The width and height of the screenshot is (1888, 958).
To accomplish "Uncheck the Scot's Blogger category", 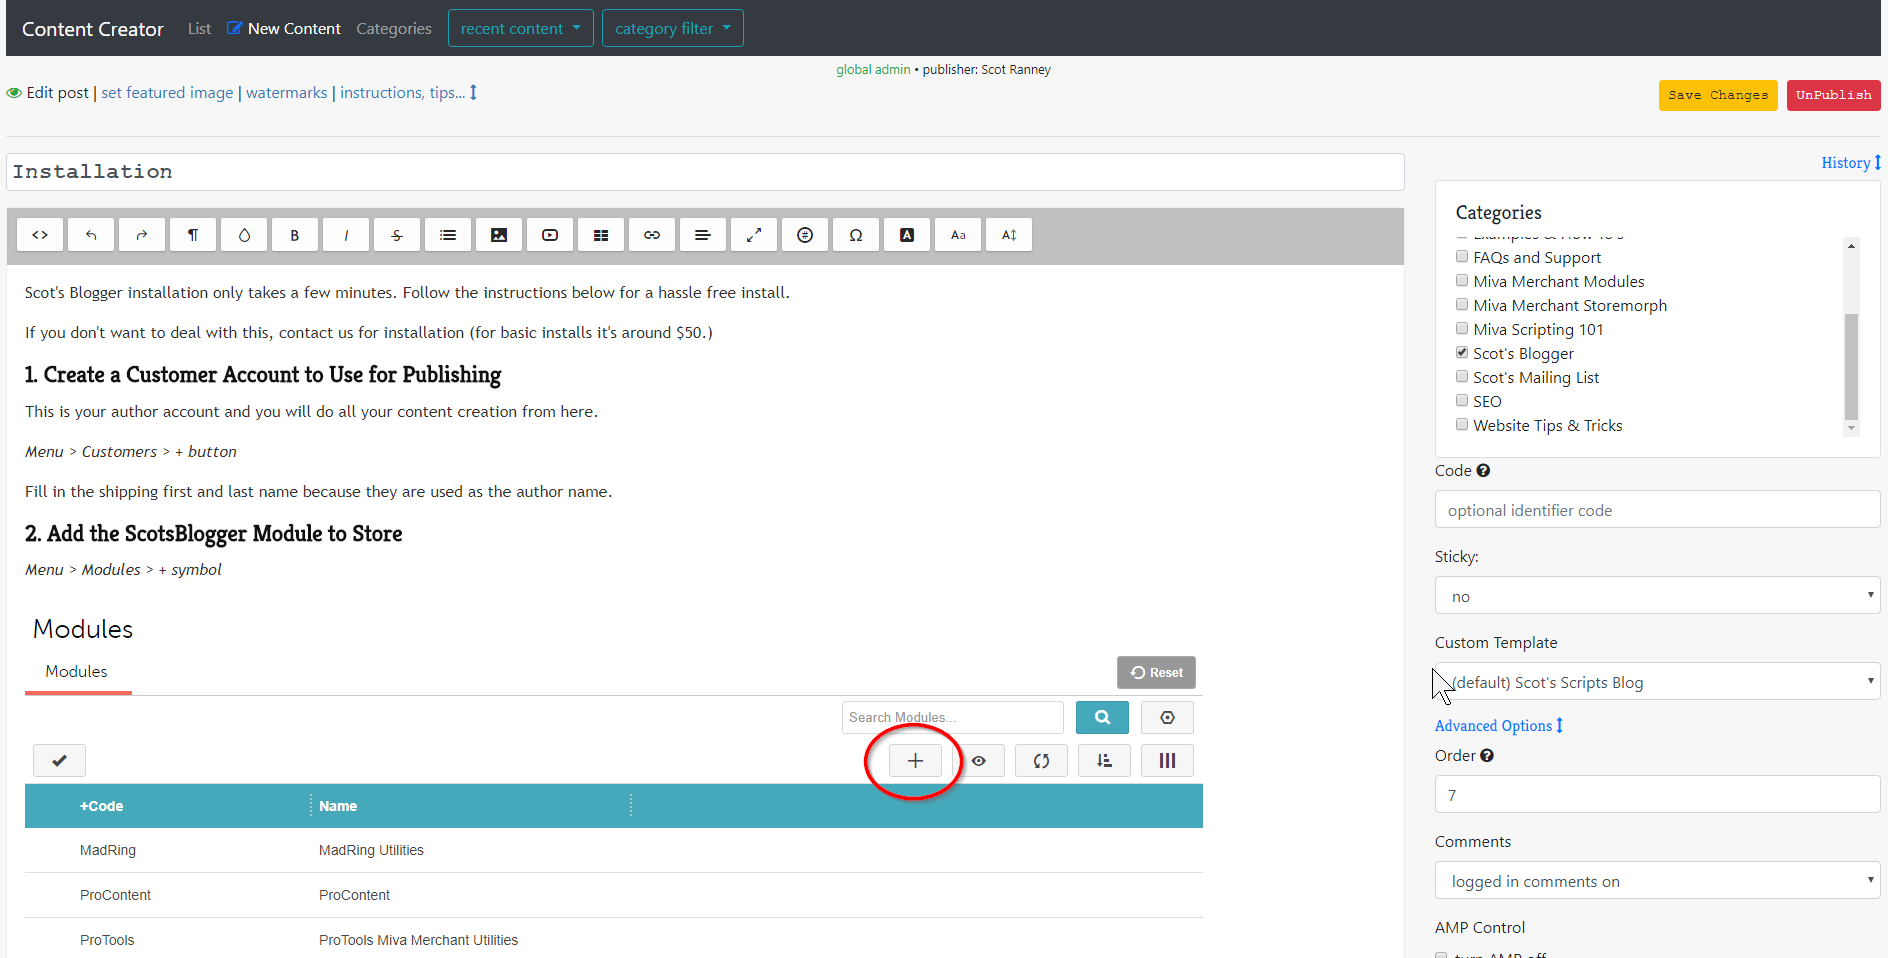I will [1462, 353].
